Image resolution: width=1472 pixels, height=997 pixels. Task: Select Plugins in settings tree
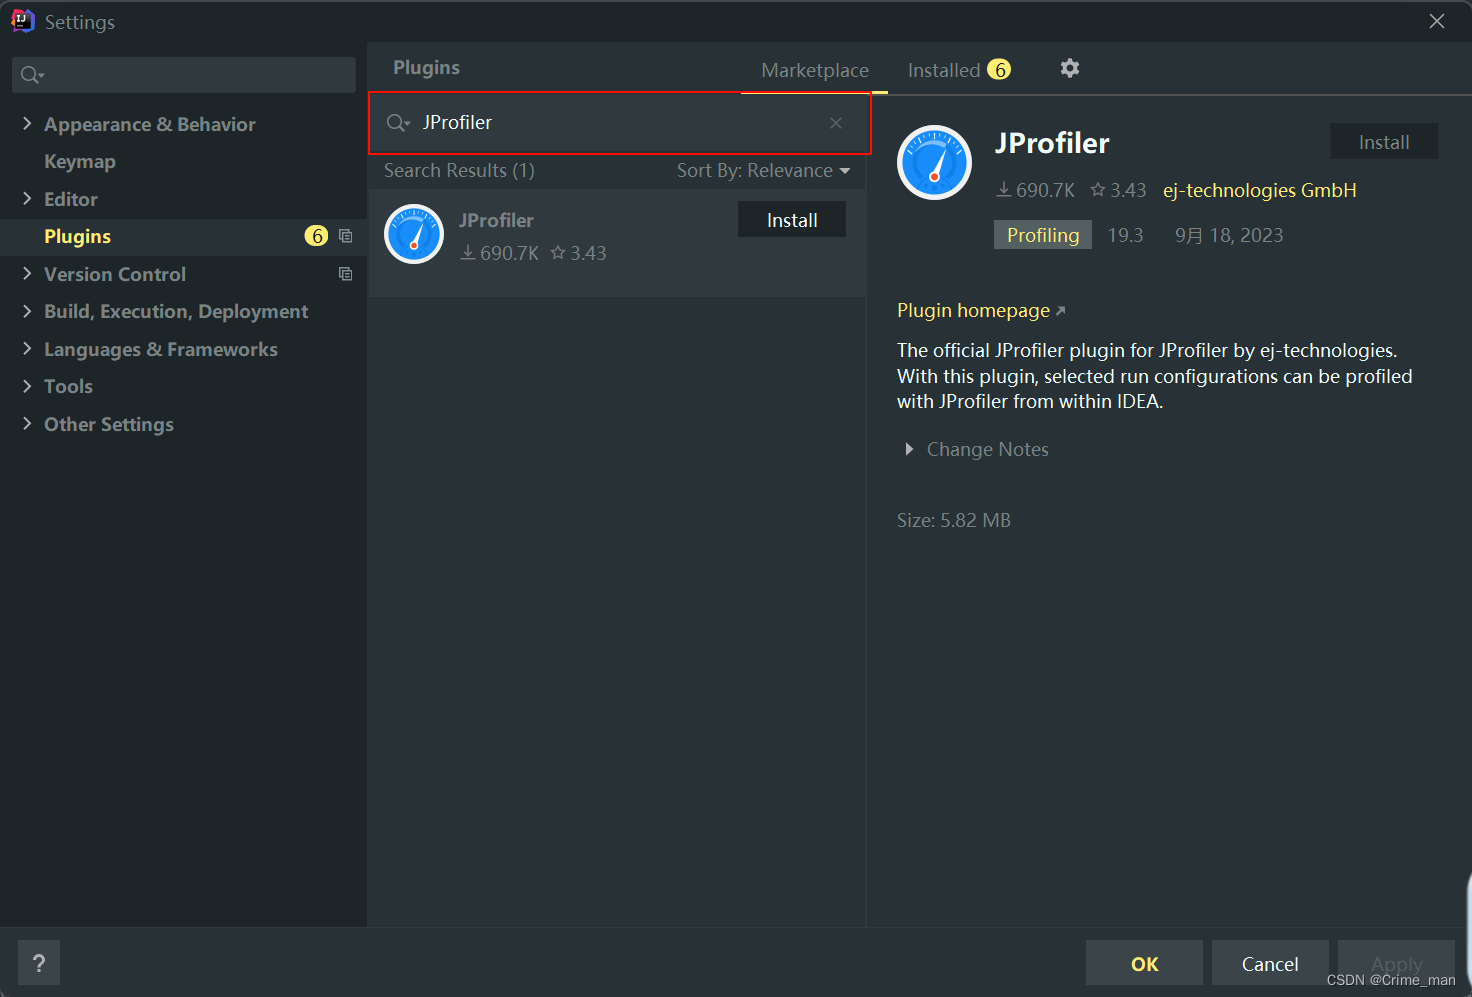[78, 236]
